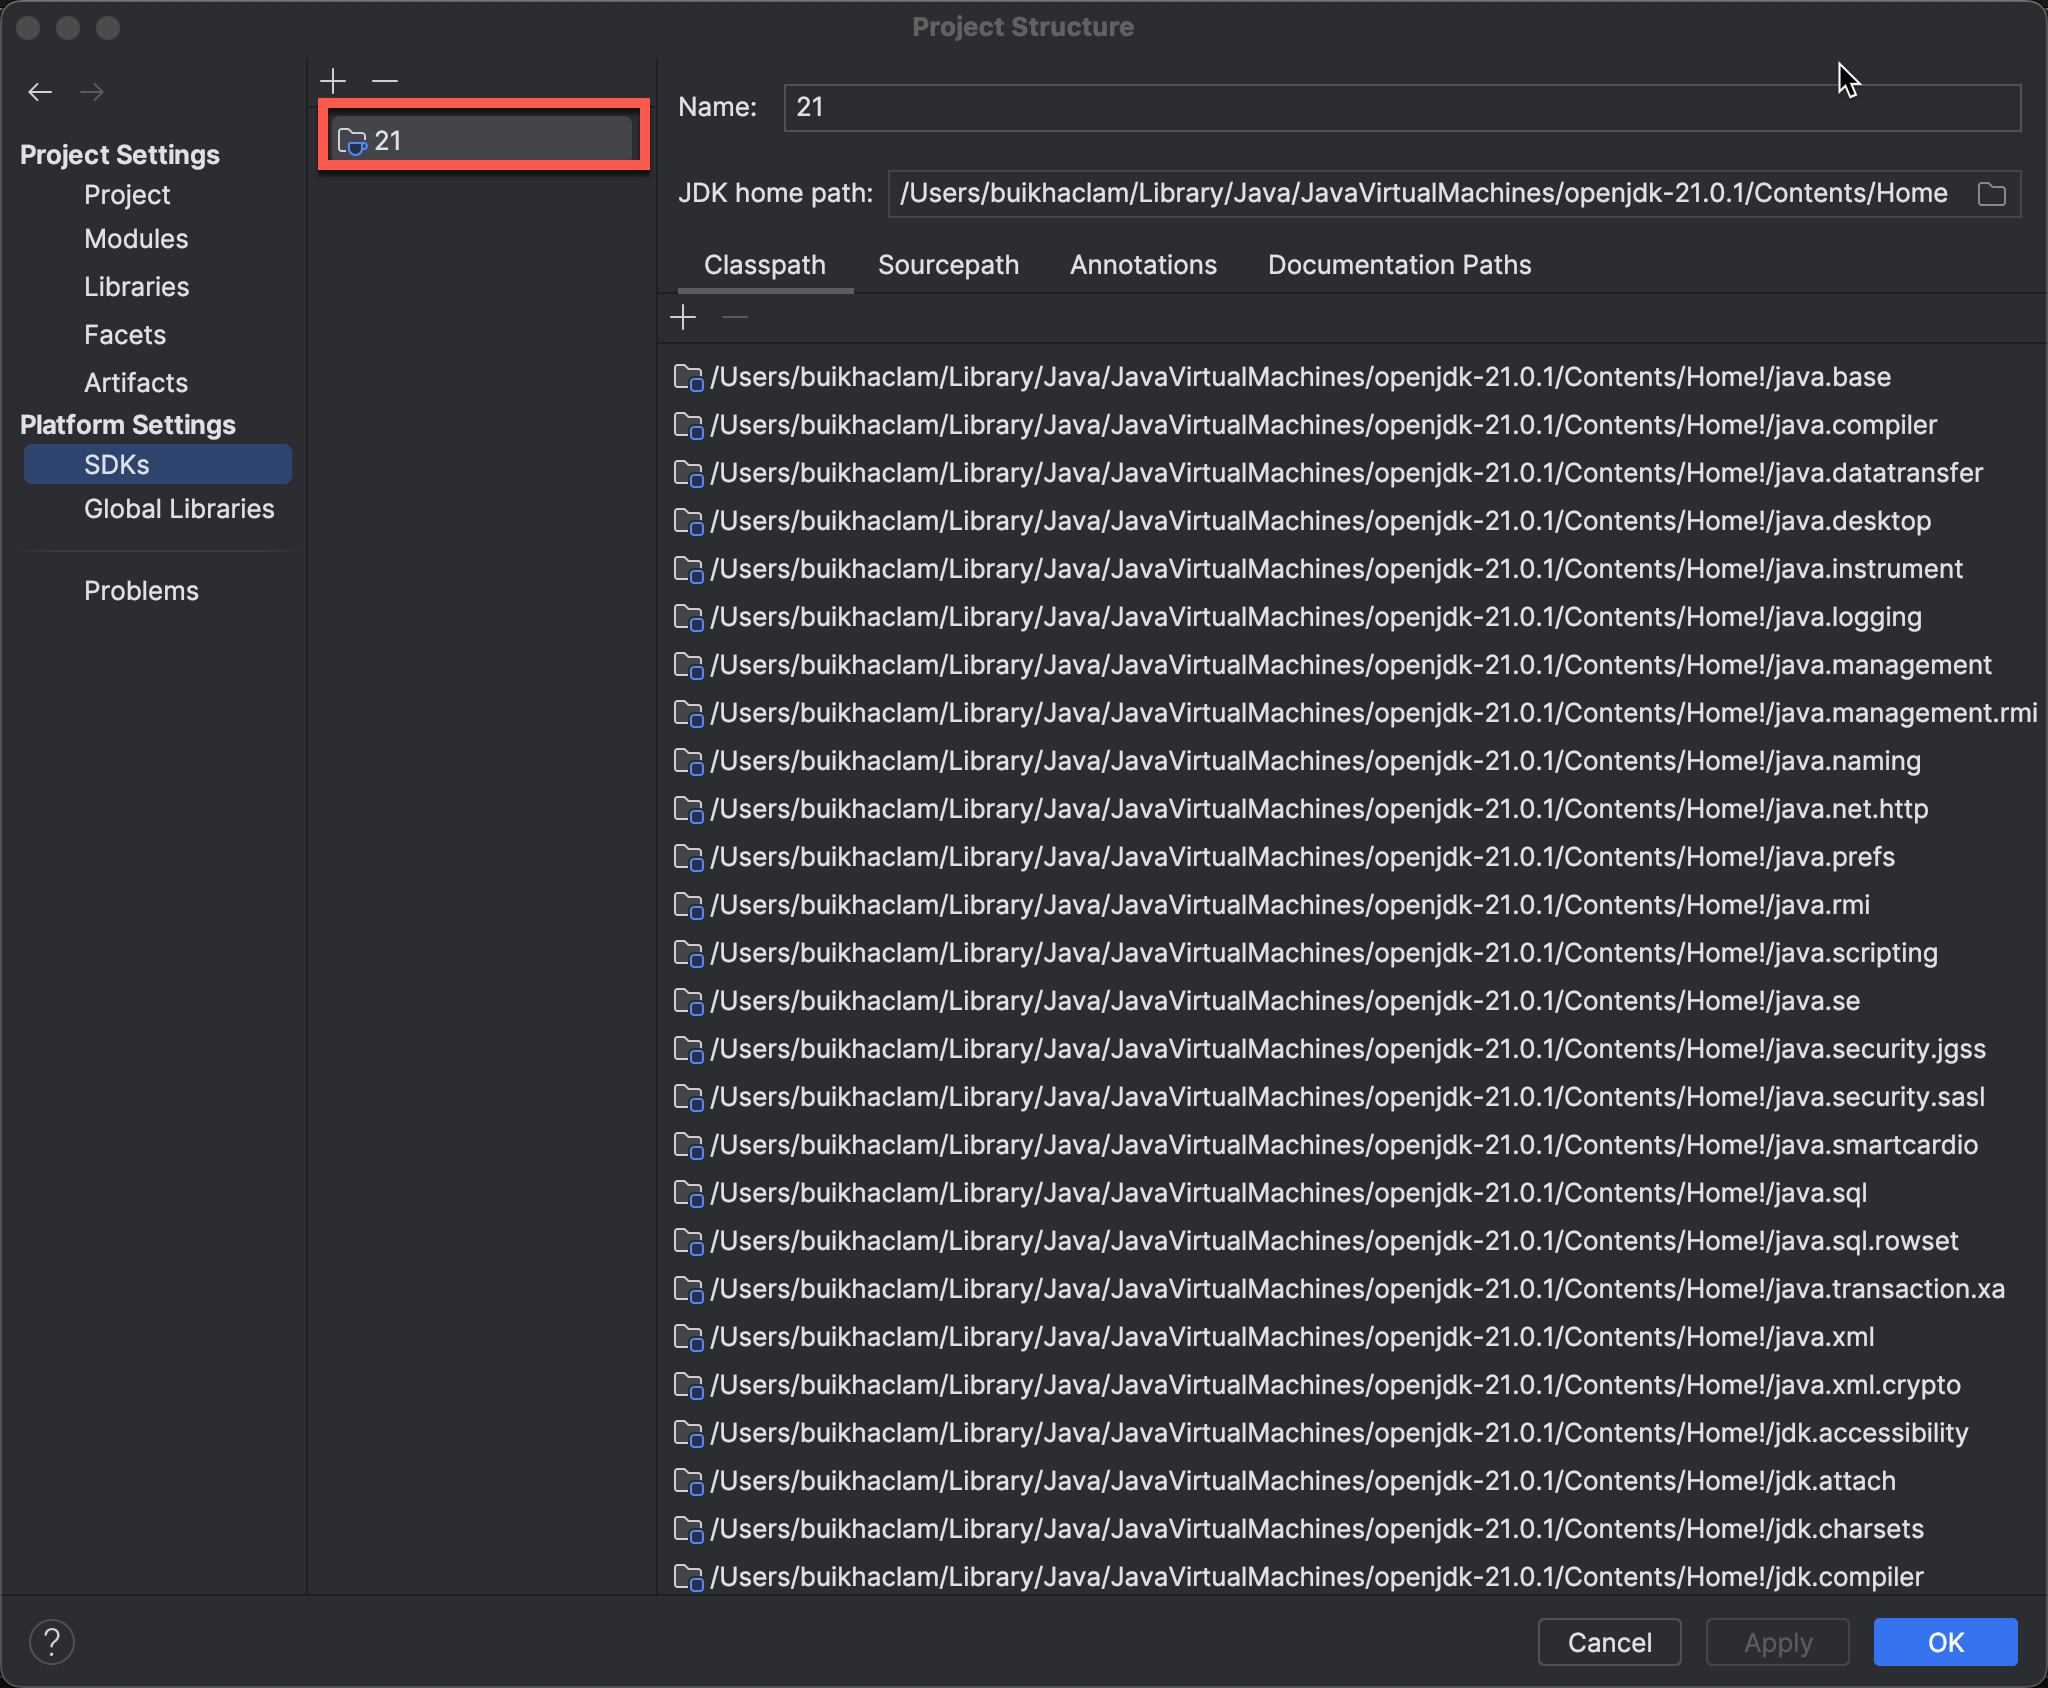
Task: Click folder icon of java.xml entry
Action: click(x=688, y=1338)
